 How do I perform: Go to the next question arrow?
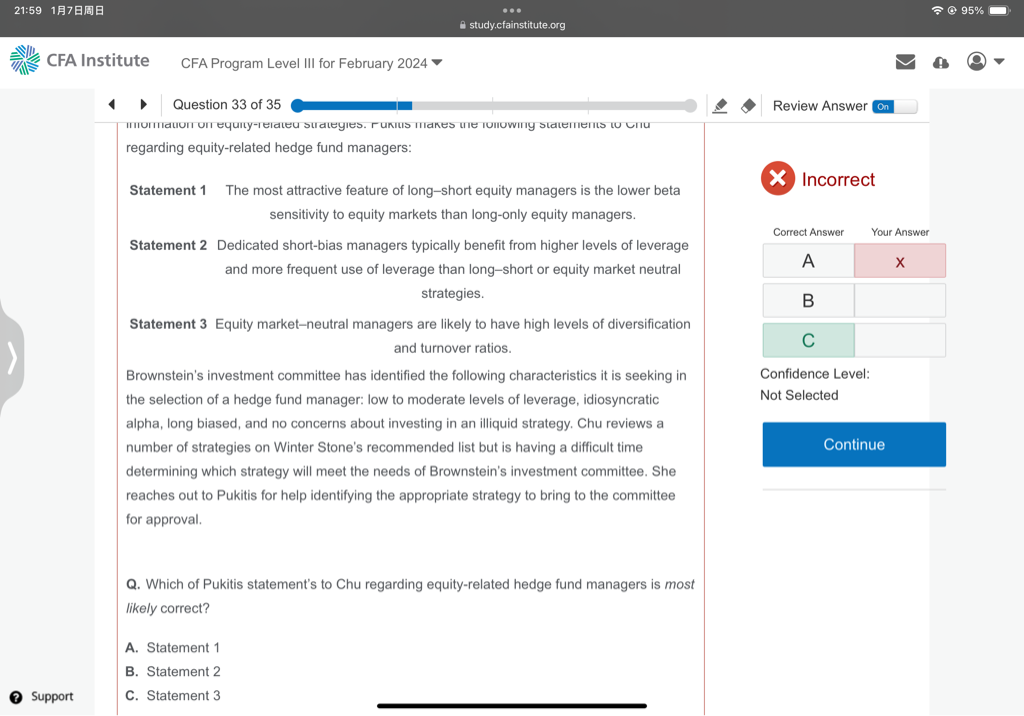tap(144, 105)
